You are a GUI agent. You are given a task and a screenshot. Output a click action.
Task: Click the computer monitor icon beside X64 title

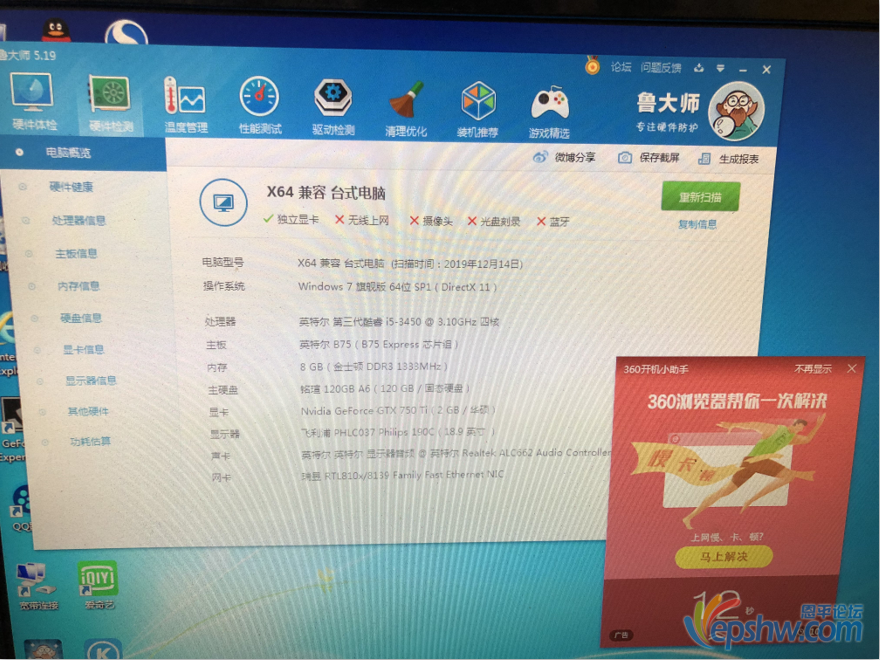click(x=223, y=203)
